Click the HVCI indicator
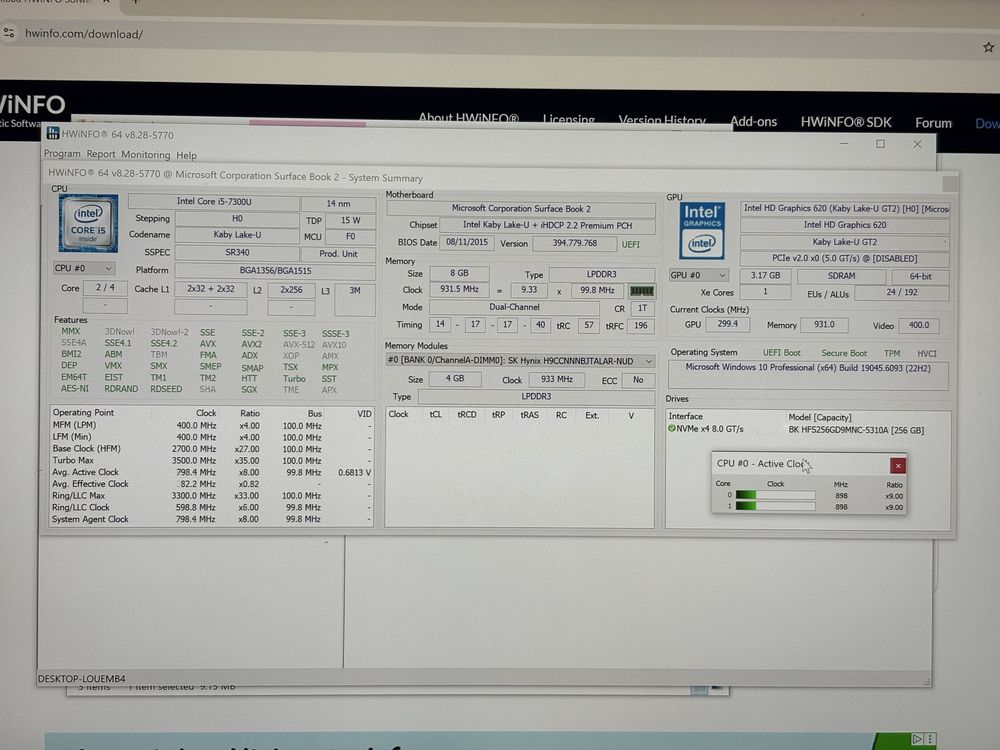This screenshot has width=1000, height=750. [927, 353]
